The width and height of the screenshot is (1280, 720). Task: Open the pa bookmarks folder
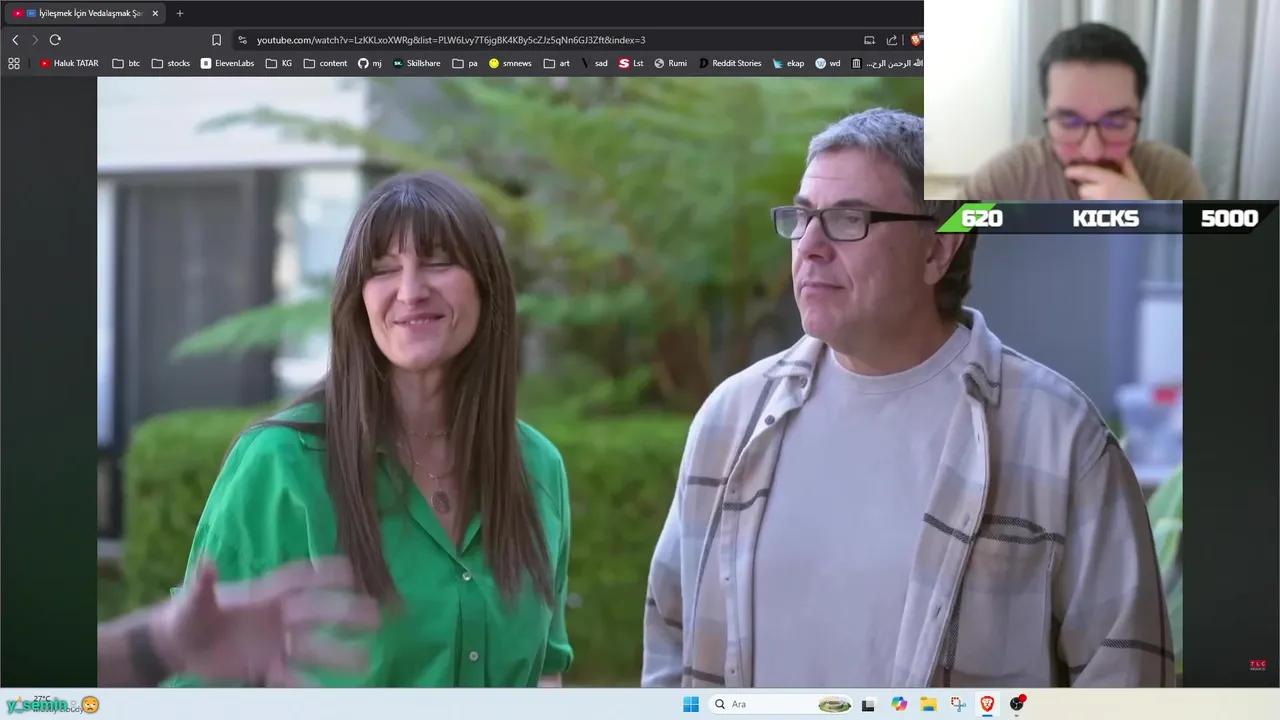coord(465,63)
